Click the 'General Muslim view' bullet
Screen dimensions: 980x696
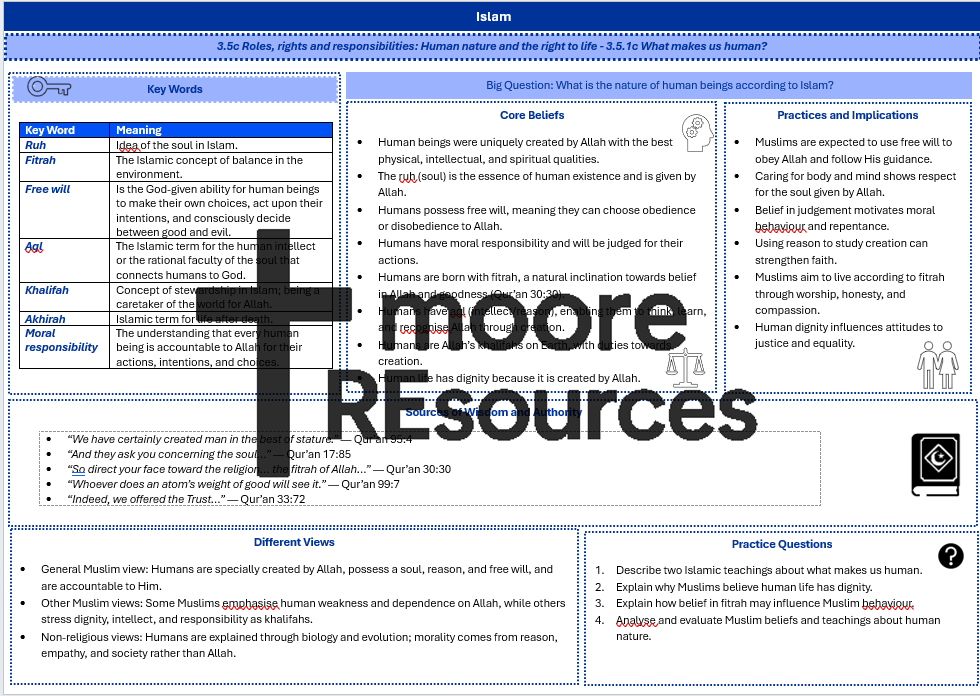(x=297, y=578)
